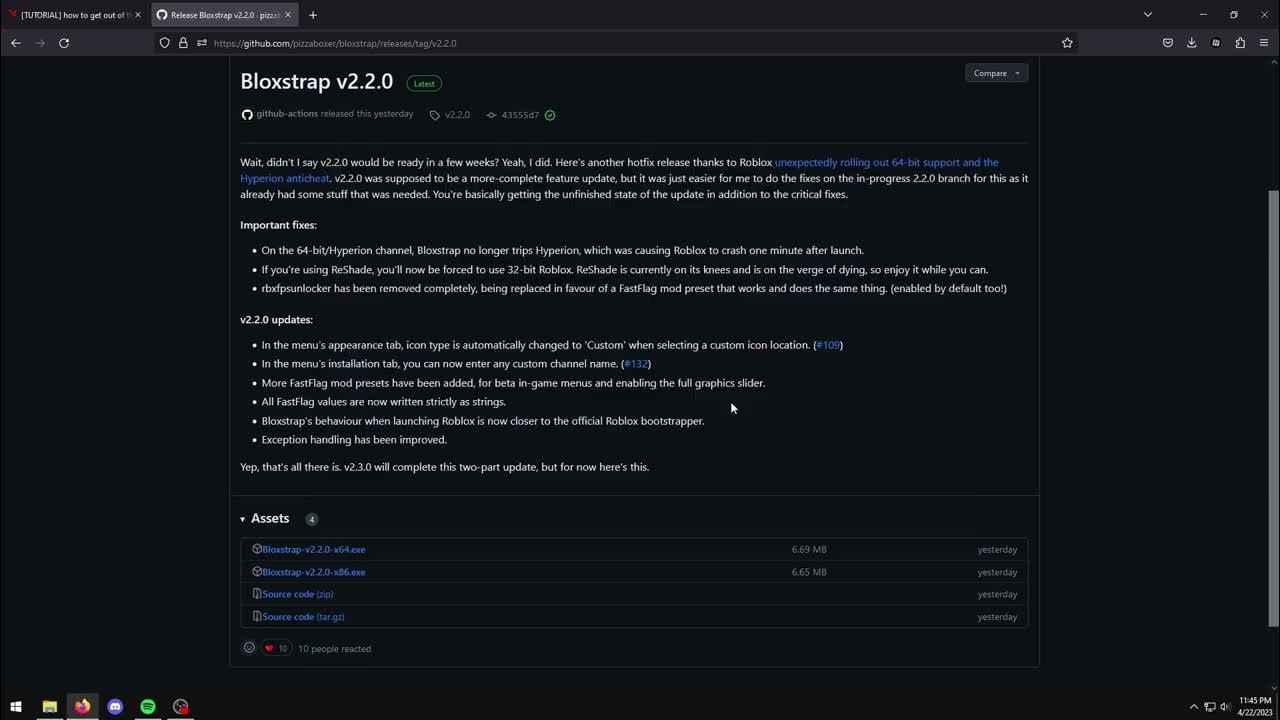Open issue #132 link
This screenshot has height=720, width=1280.
tap(636, 364)
